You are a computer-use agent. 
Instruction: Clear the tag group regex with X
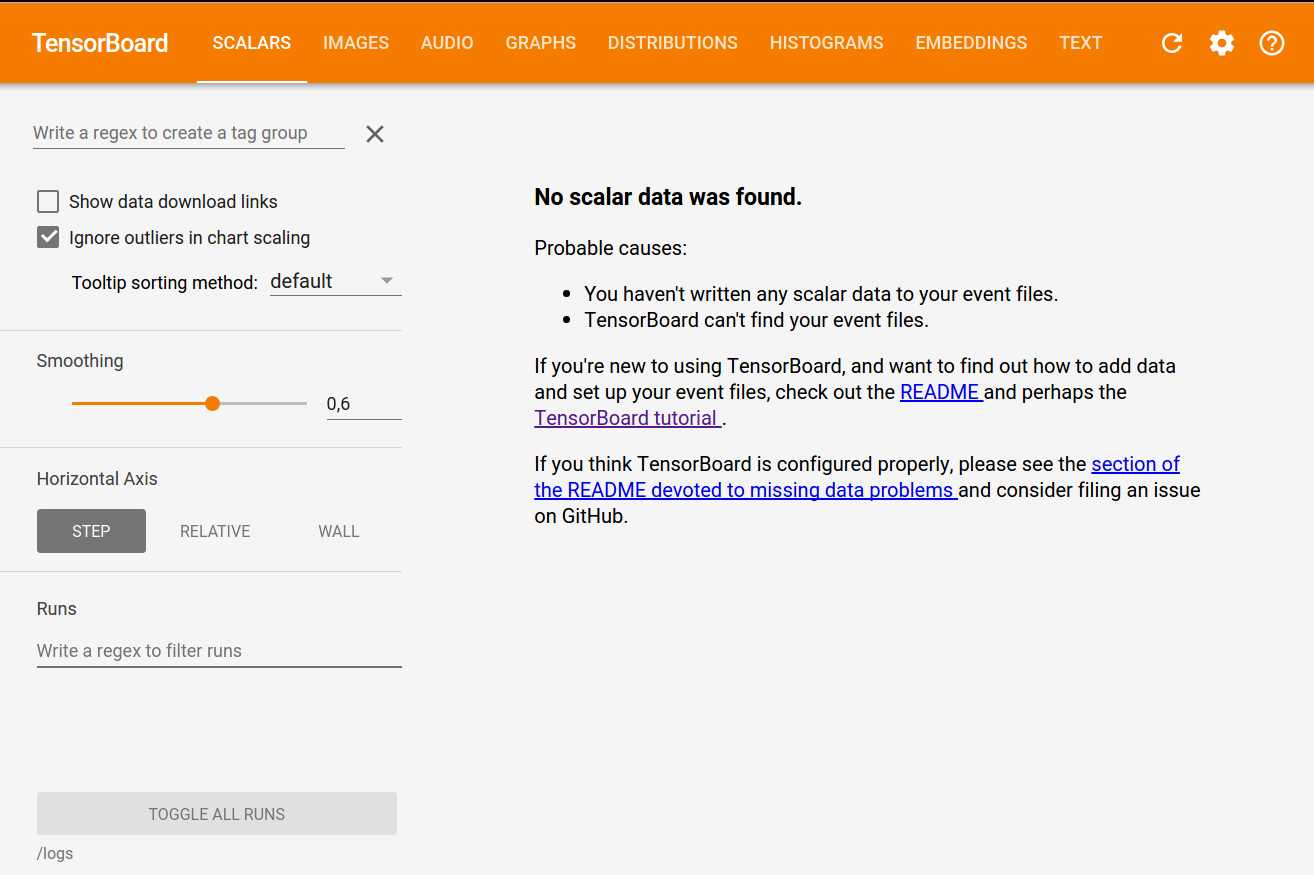(x=375, y=134)
